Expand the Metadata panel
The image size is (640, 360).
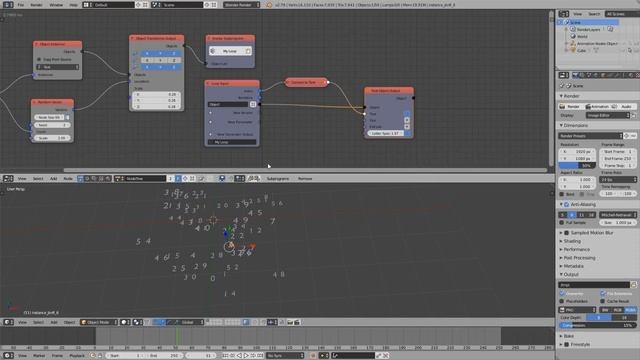(x=573, y=266)
